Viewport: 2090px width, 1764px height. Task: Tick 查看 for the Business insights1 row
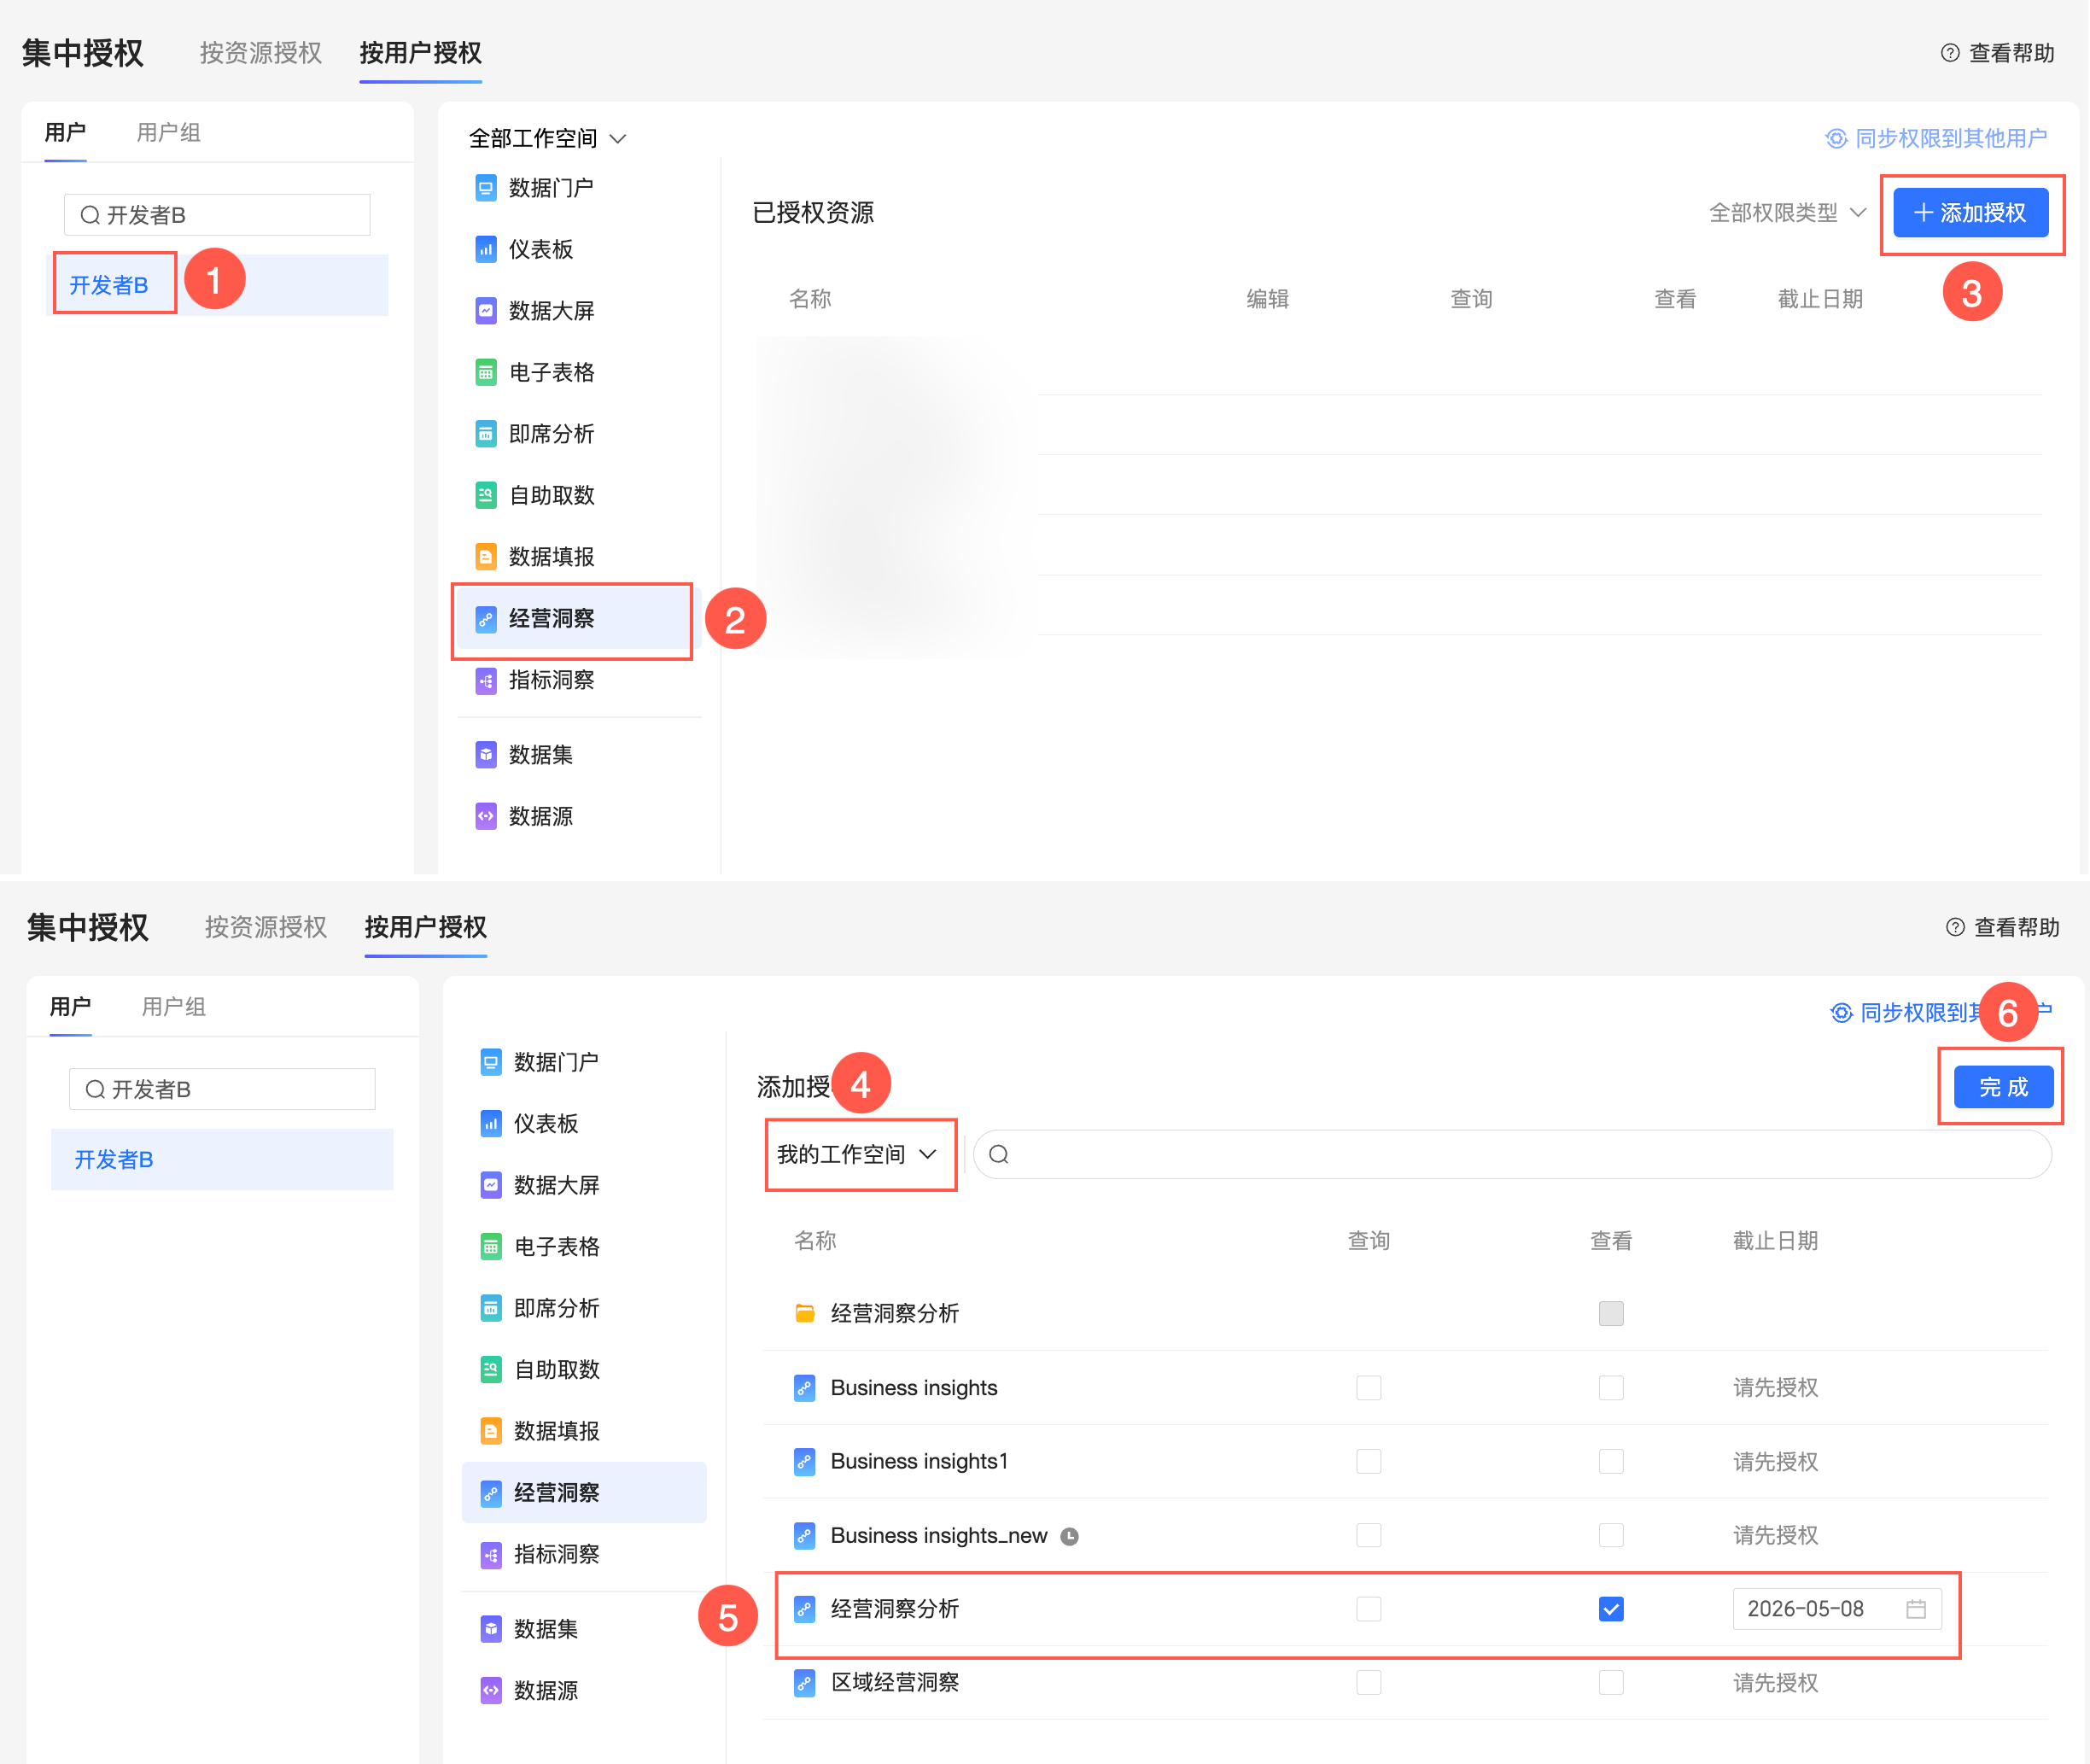(1610, 1462)
